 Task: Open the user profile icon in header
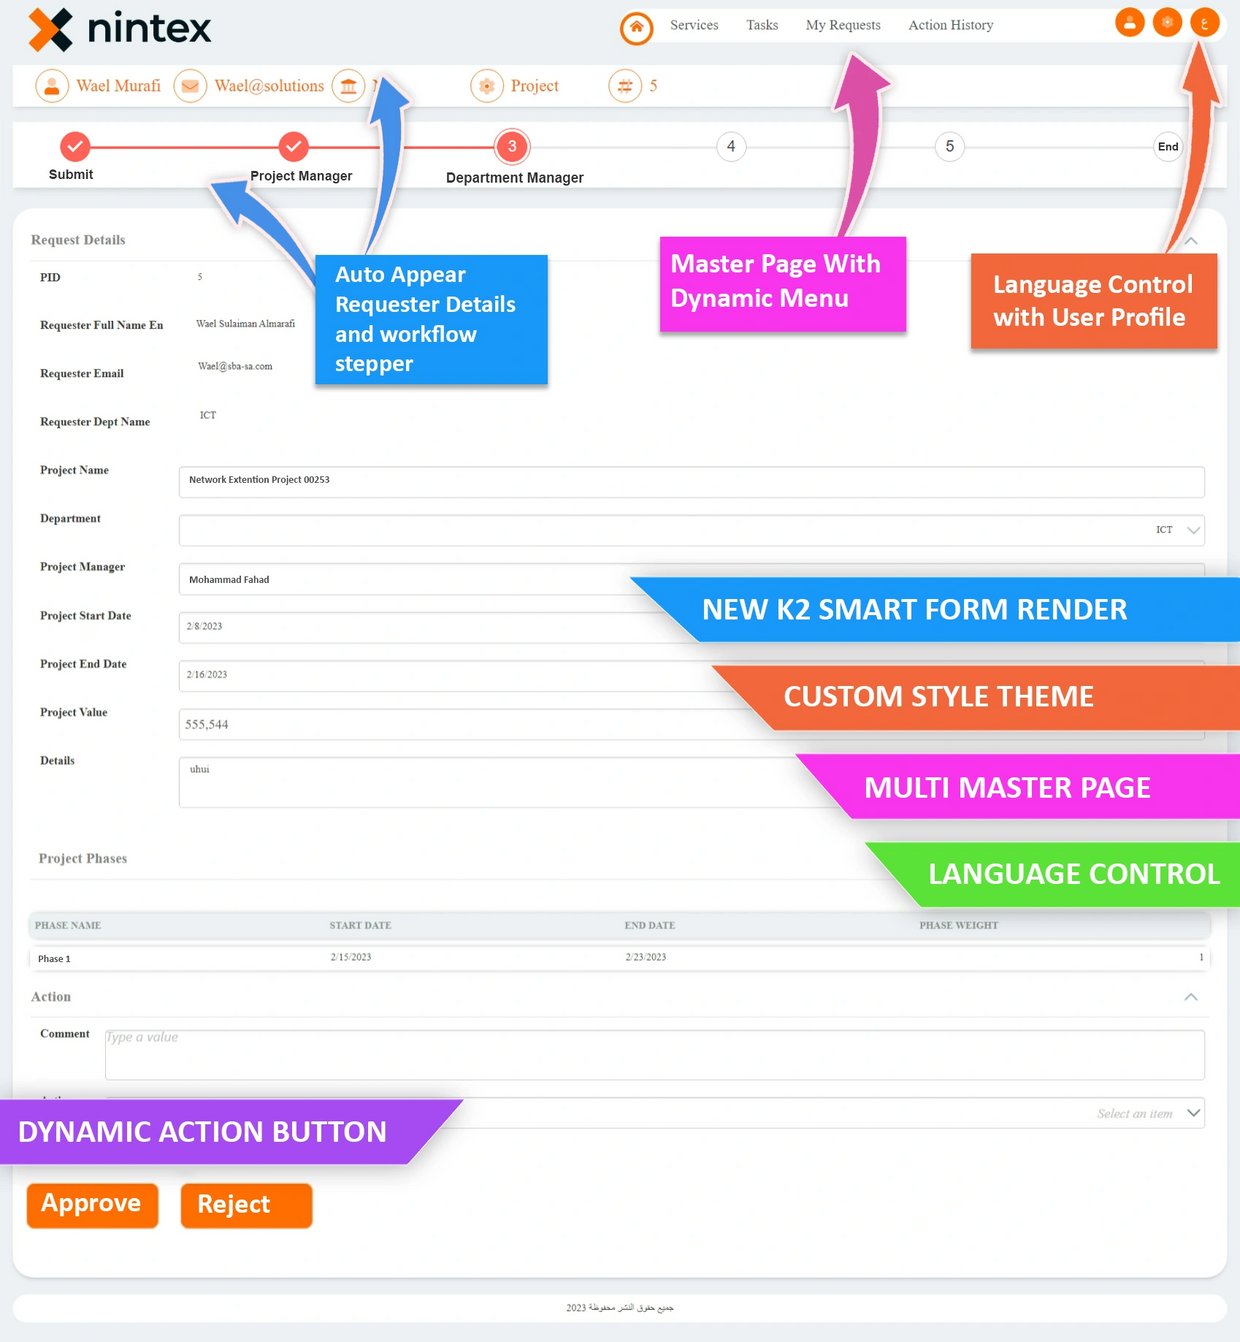[1129, 22]
